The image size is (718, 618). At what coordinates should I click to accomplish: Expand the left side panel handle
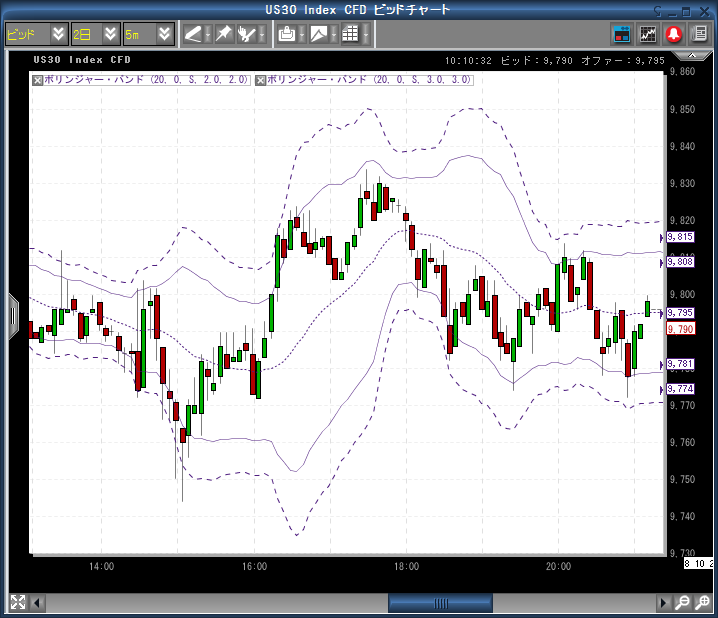13,315
